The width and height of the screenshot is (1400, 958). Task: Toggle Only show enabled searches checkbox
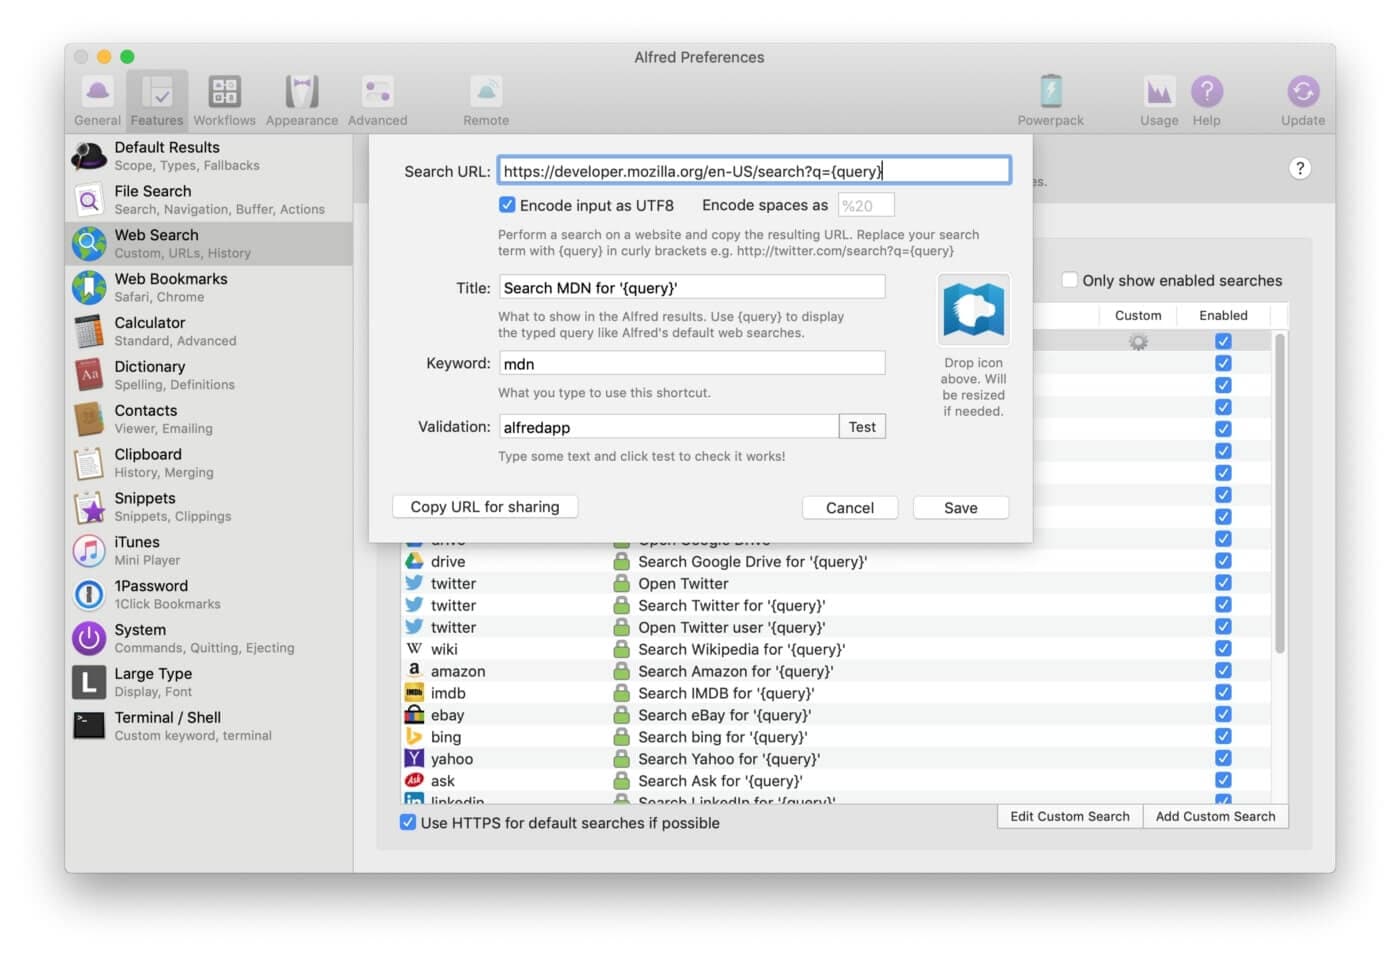tap(1069, 280)
